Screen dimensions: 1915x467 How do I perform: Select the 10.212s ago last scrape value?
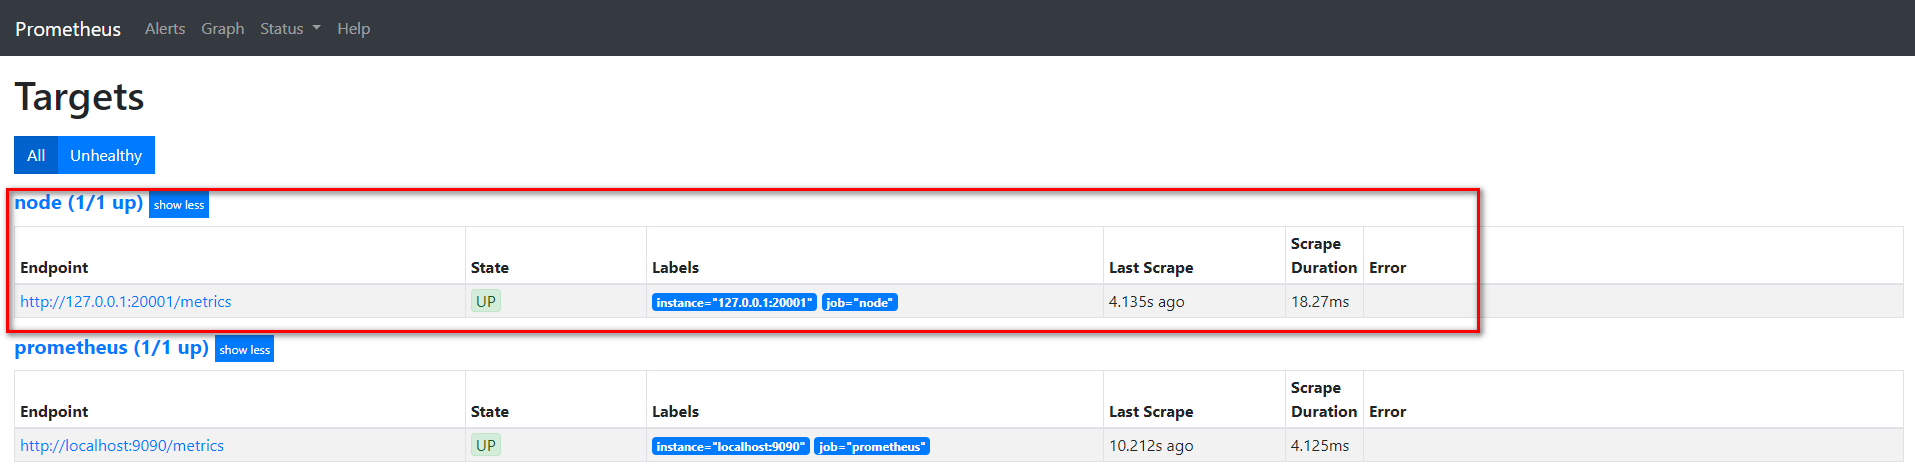click(x=1151, y=445)
